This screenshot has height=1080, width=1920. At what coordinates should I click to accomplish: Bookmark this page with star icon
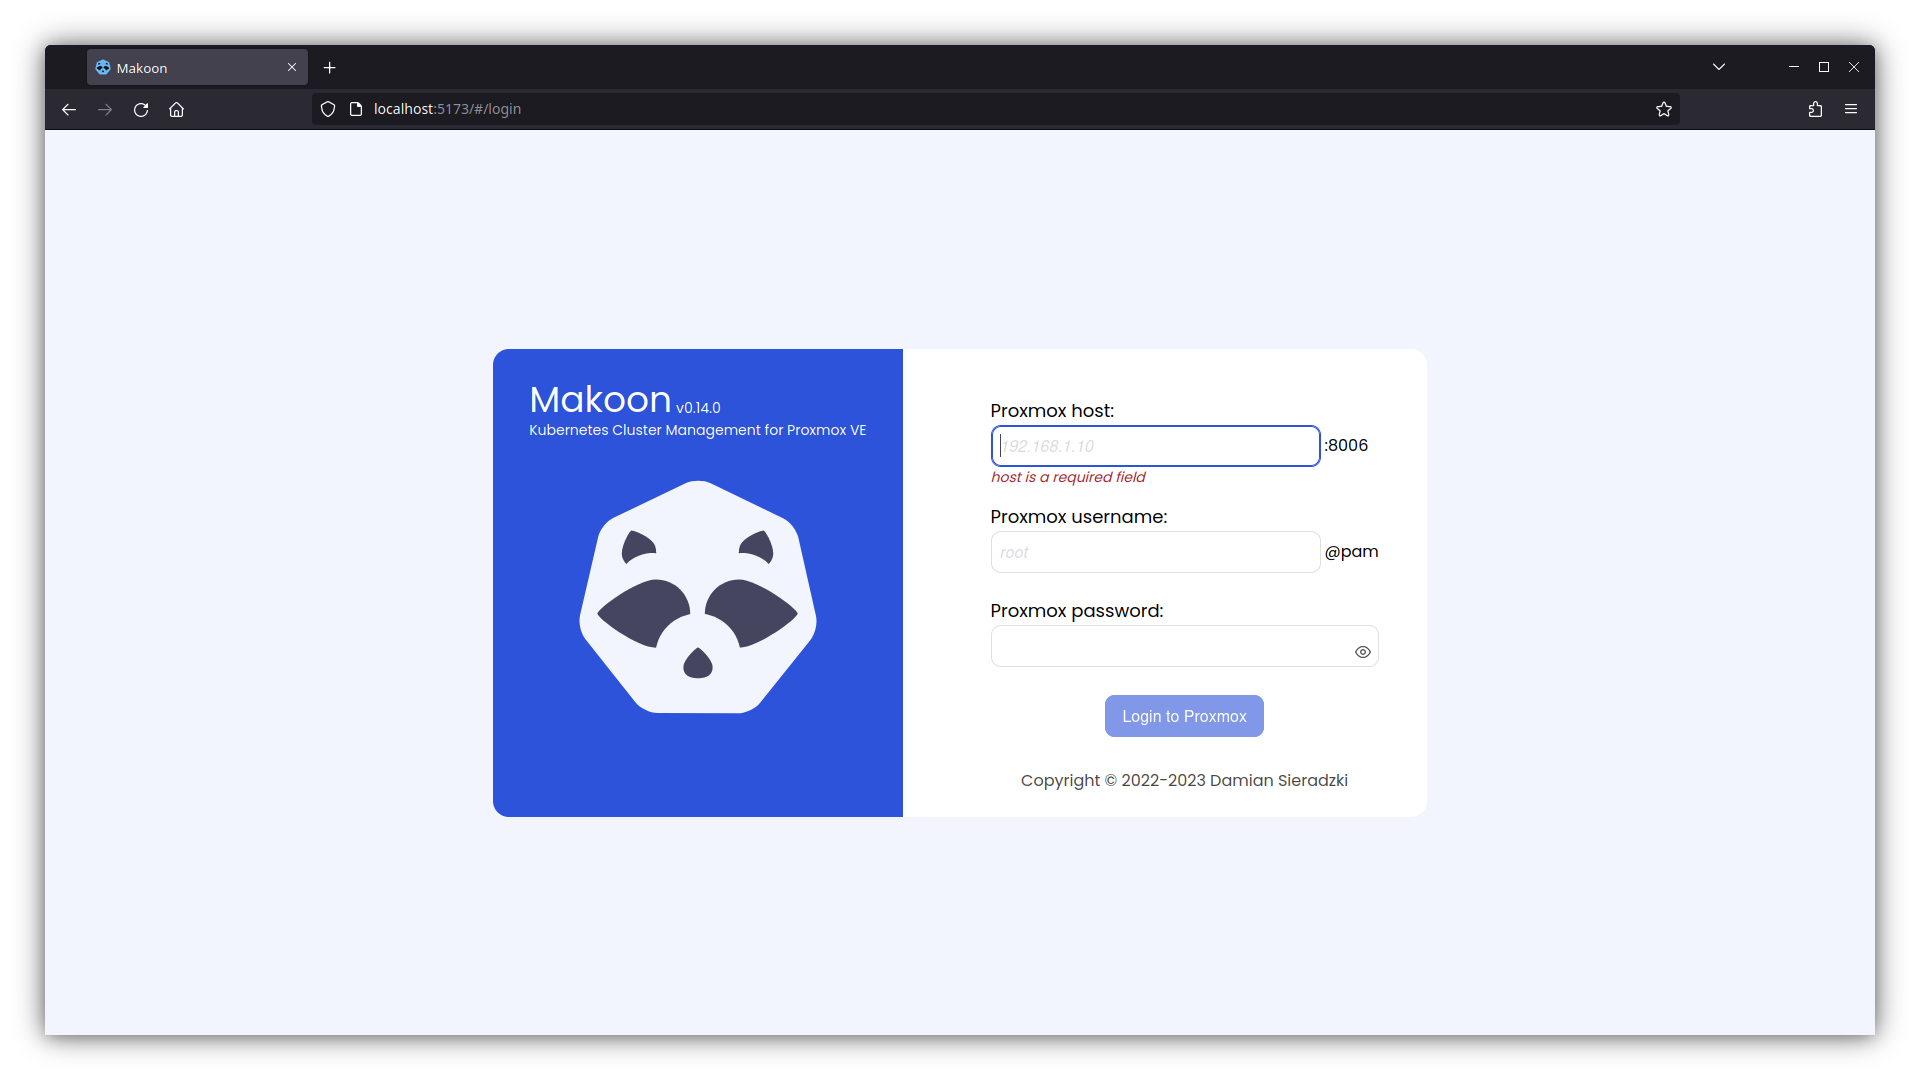(x=1663, y=109)
